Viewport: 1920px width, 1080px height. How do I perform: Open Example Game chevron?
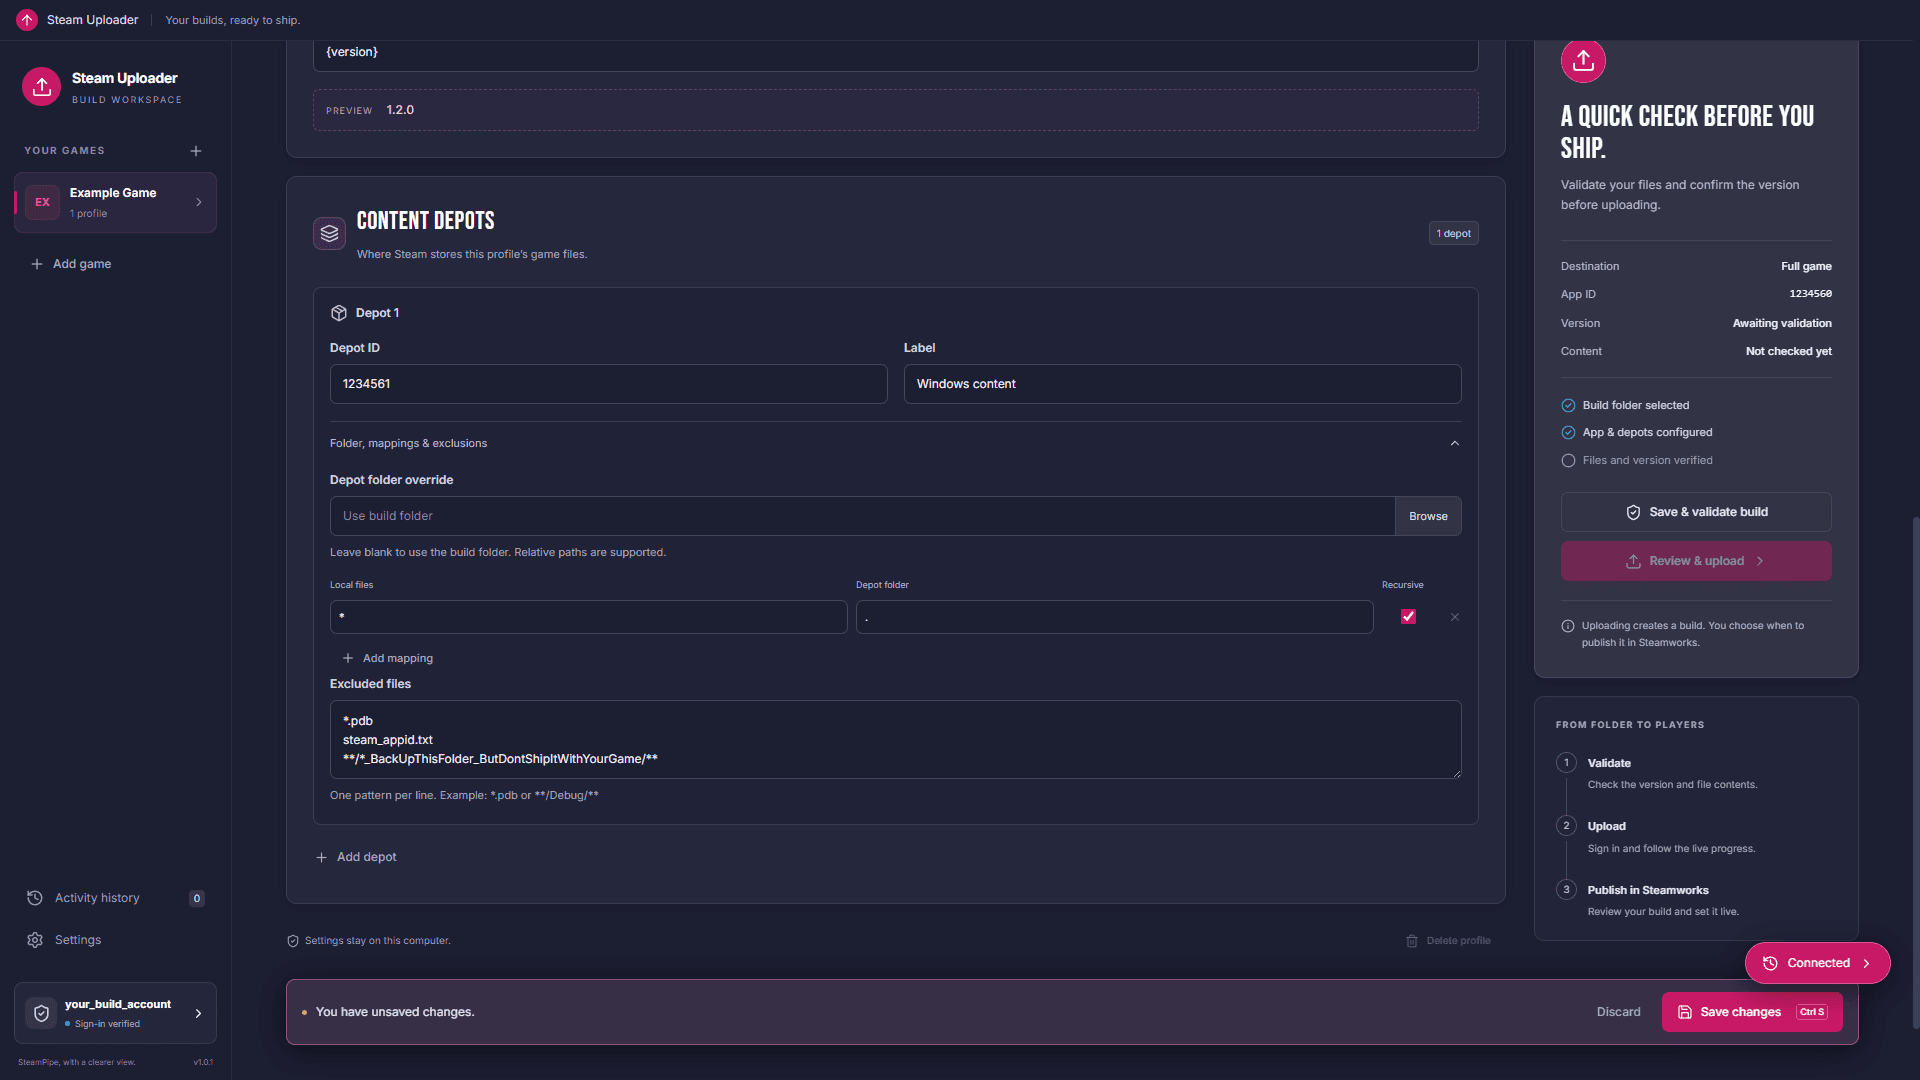(199, 202)
